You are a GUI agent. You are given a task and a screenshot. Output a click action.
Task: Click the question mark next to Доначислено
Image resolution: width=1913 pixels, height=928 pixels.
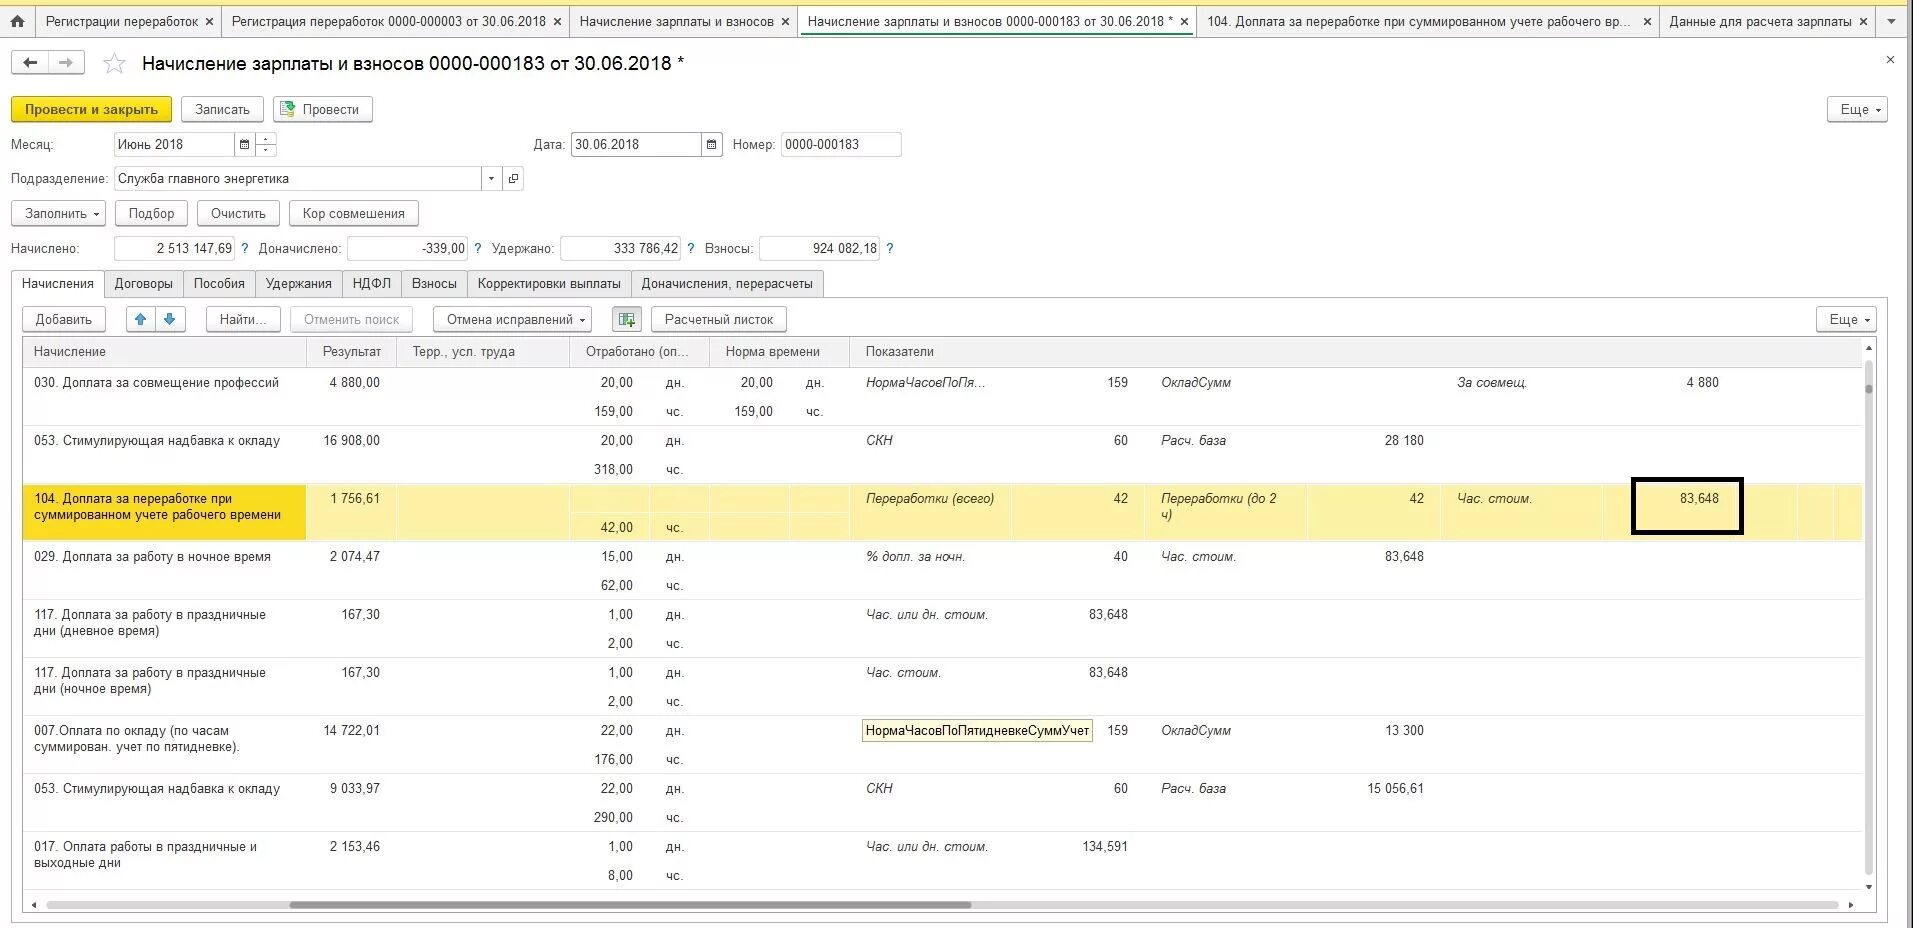[477, 248]
